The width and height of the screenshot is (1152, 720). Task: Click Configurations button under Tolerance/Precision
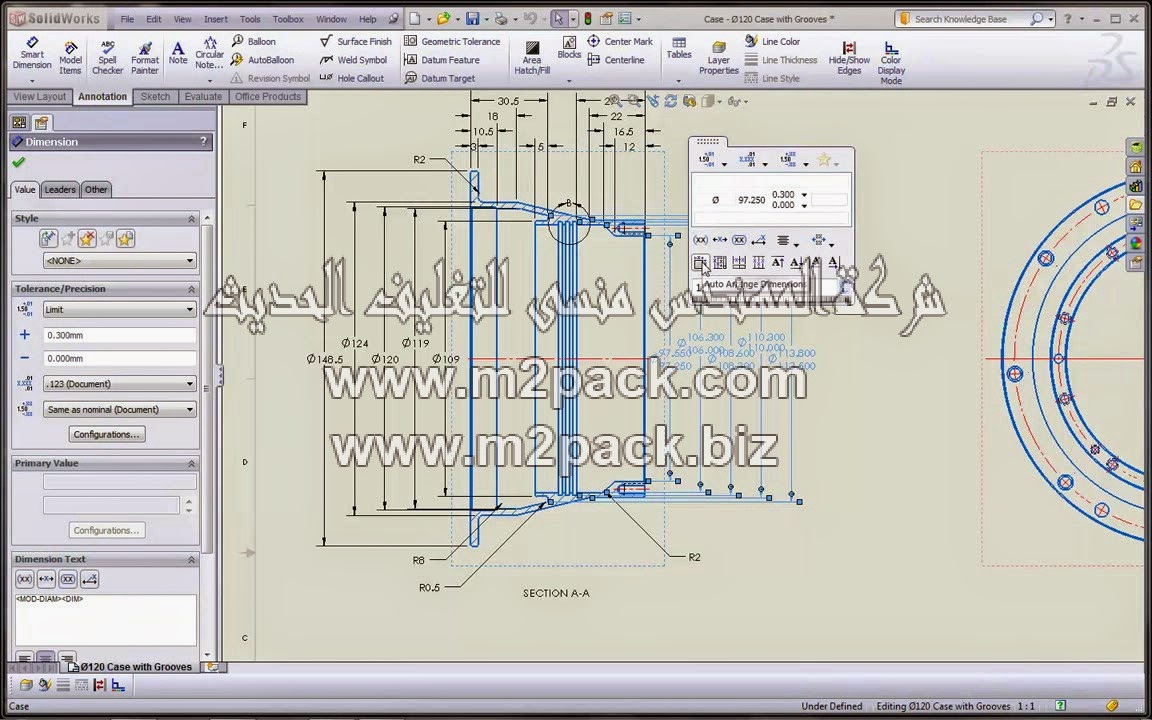[107, 434]
